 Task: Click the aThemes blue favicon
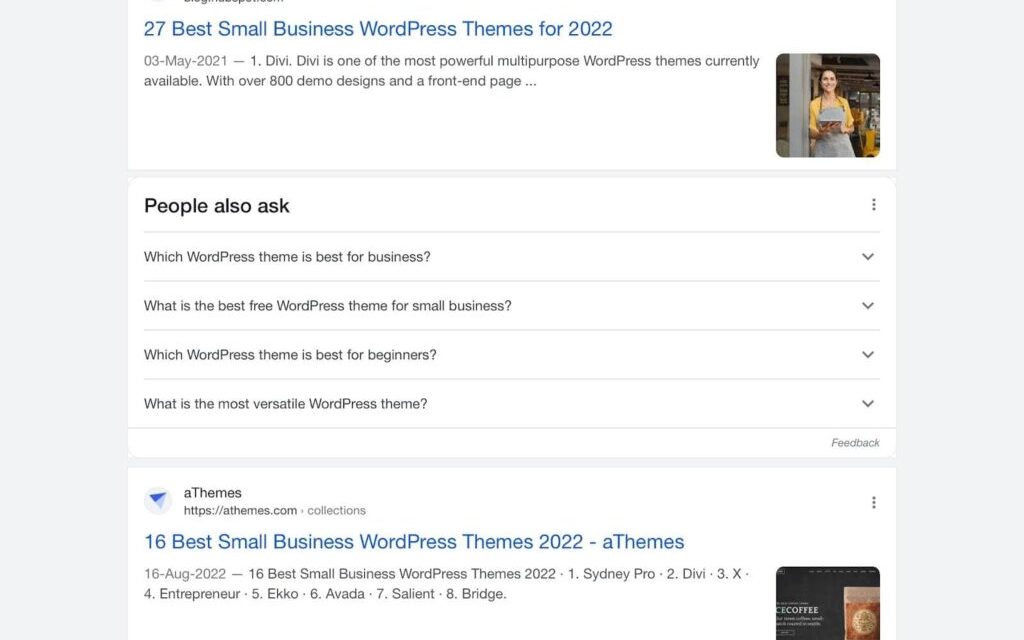[x=158, y=500]
